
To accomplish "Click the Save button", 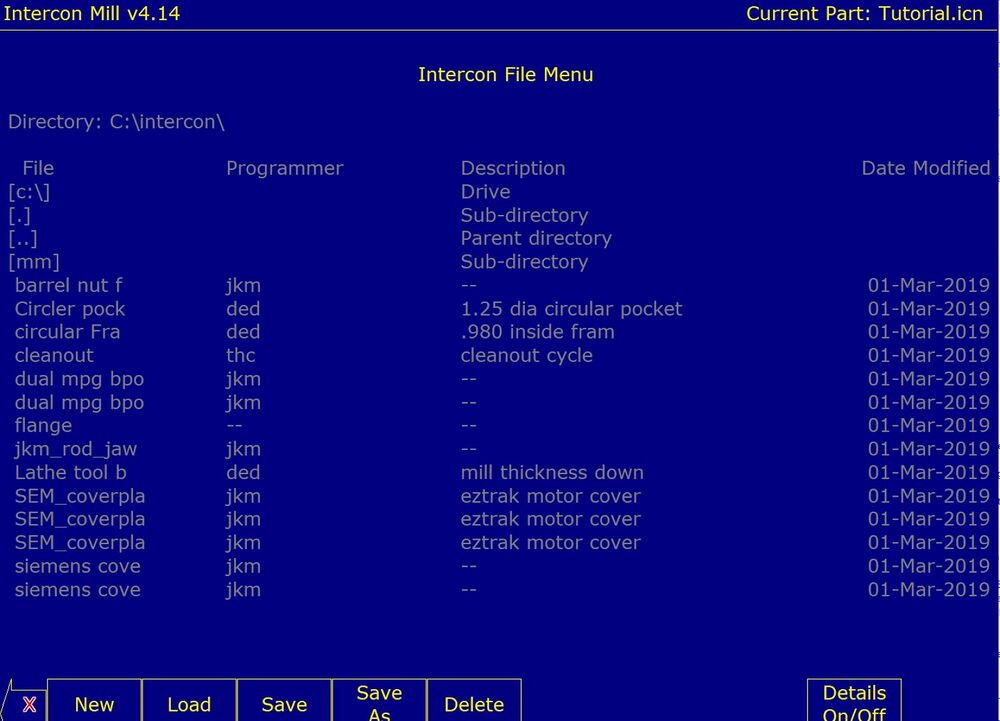I will tap(284, 703).
